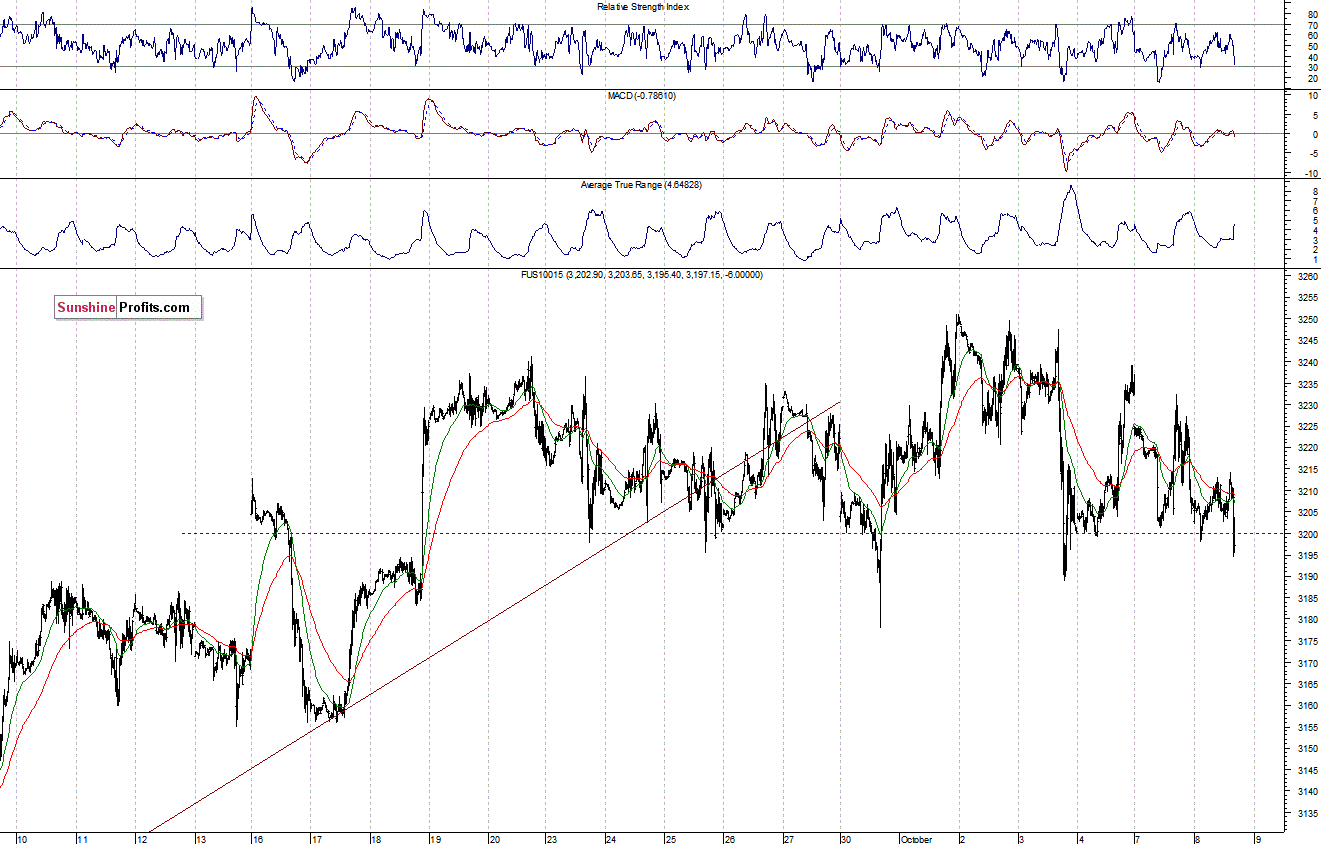Click the 'October' label on date axis

[x=917, y=839]
